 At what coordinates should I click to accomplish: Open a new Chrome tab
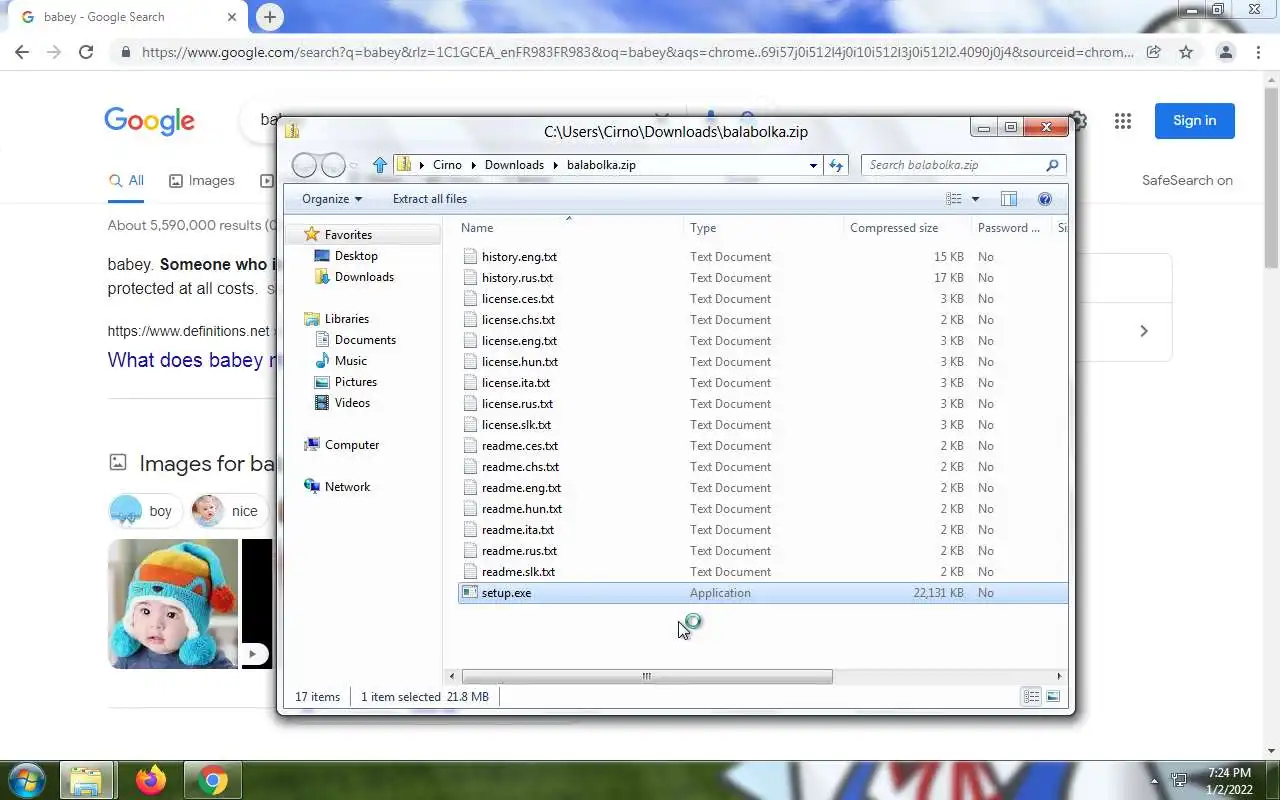[x=269, y=17]
